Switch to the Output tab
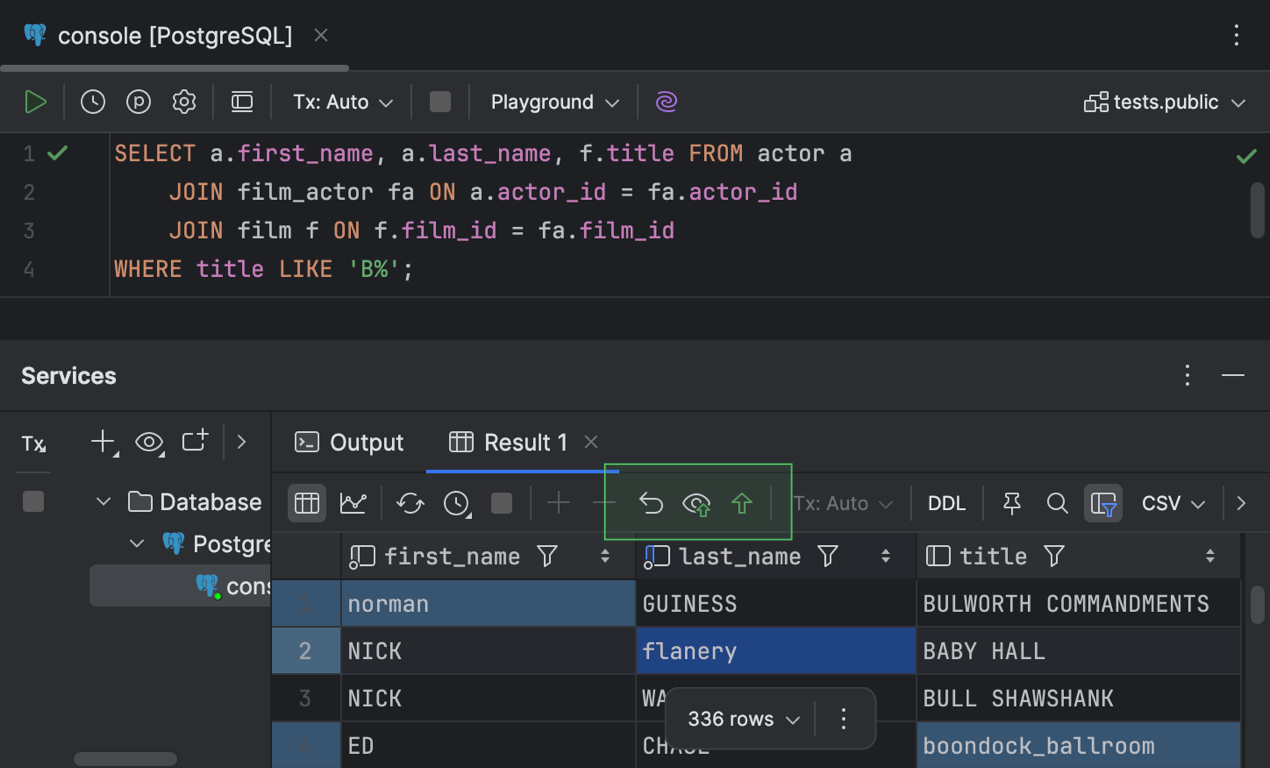This screenshot has height=768, width=1270. (348, 442)
